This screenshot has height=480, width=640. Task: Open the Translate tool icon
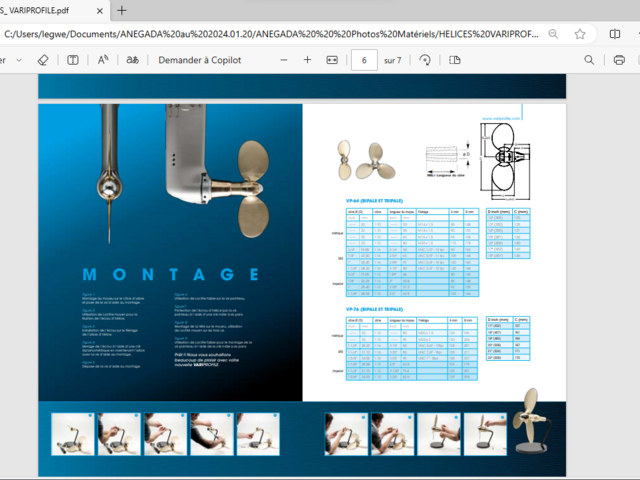132,60
